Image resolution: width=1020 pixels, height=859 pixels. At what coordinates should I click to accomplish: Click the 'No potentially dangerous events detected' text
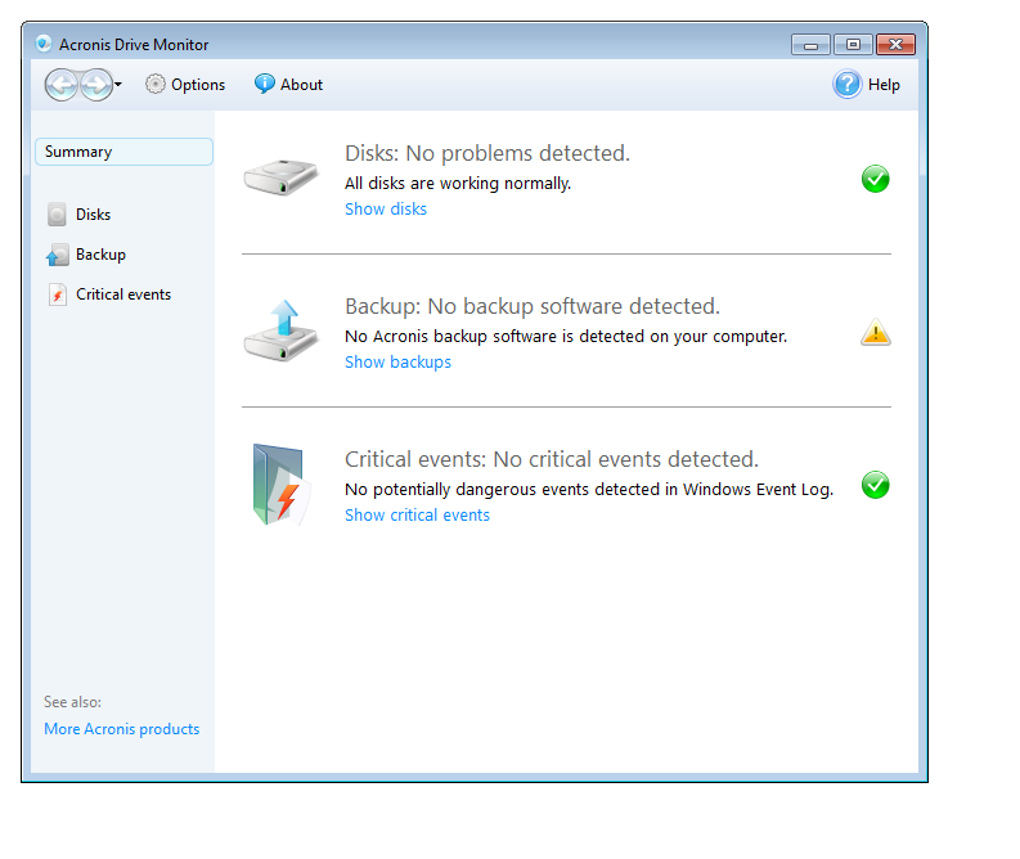click(589, 489)
